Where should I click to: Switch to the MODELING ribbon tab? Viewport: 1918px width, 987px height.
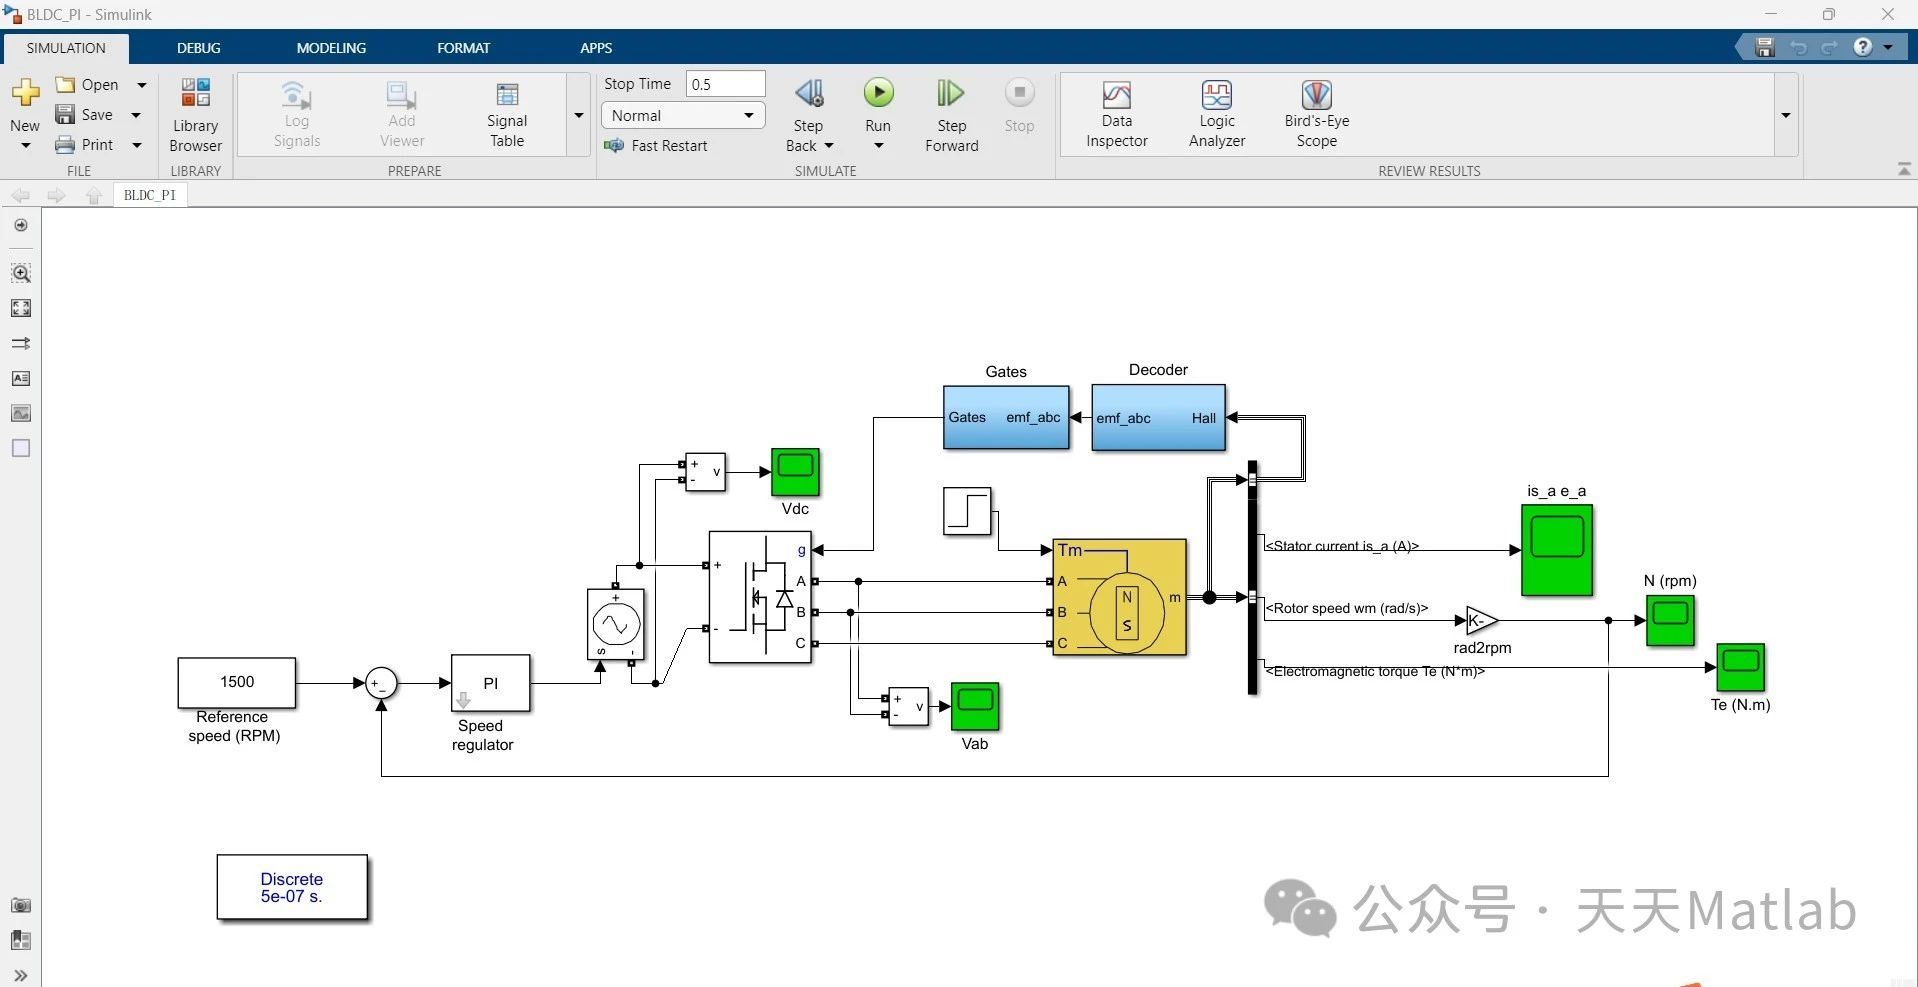pyautogui.click(x=331, y=47)
